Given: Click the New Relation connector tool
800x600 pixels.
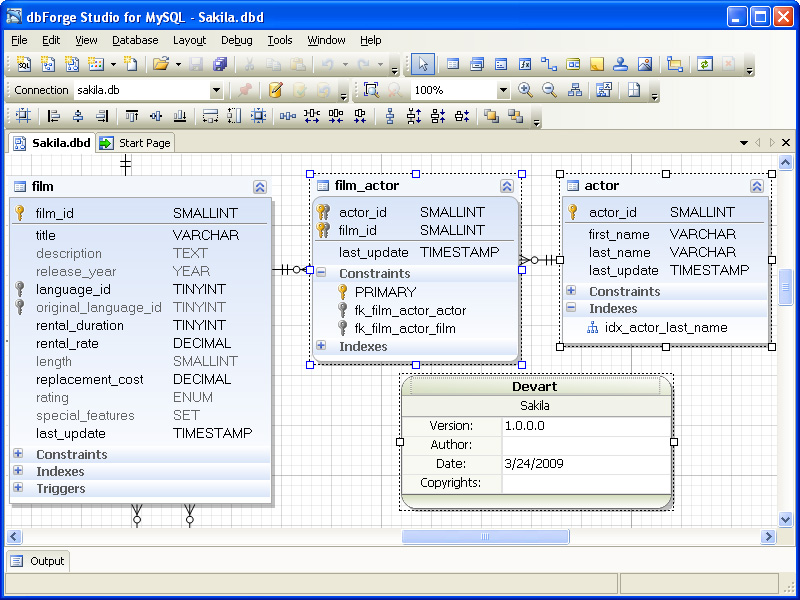Looking at the screenshot, I should (x=549, y=64).
